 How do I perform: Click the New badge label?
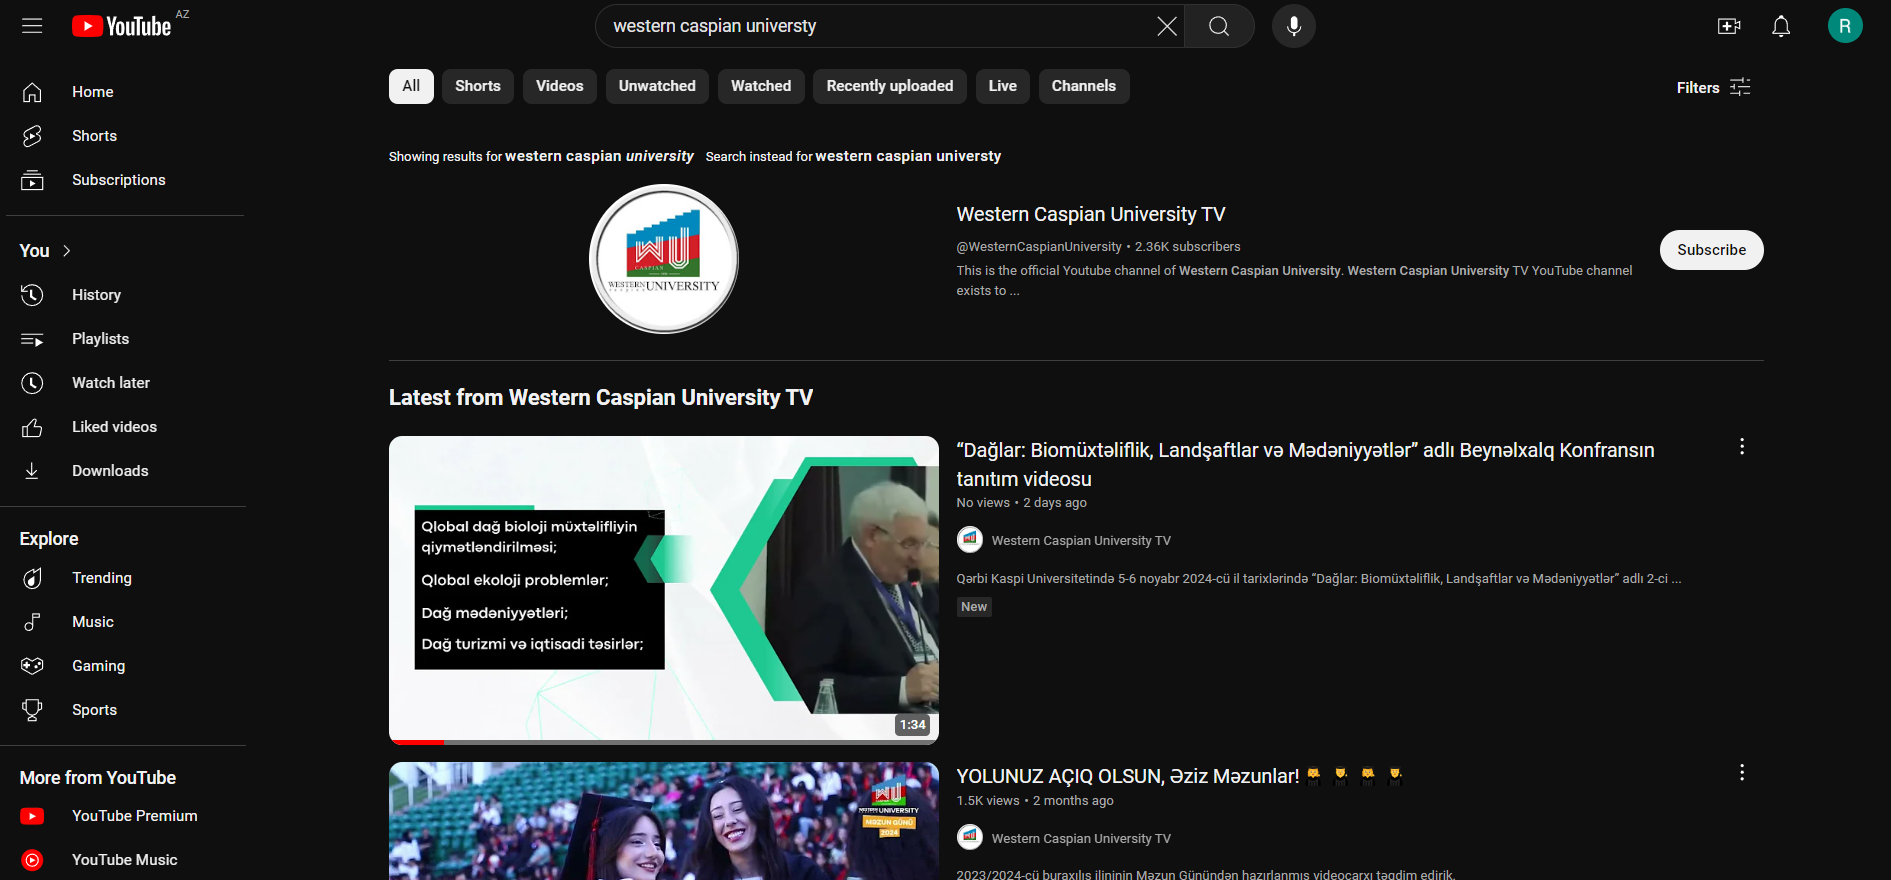[974, 607]
